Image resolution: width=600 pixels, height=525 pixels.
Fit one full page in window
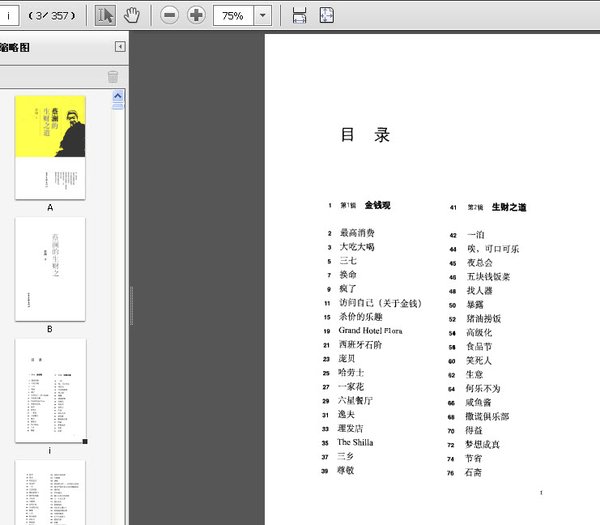[x=327, y=15]
